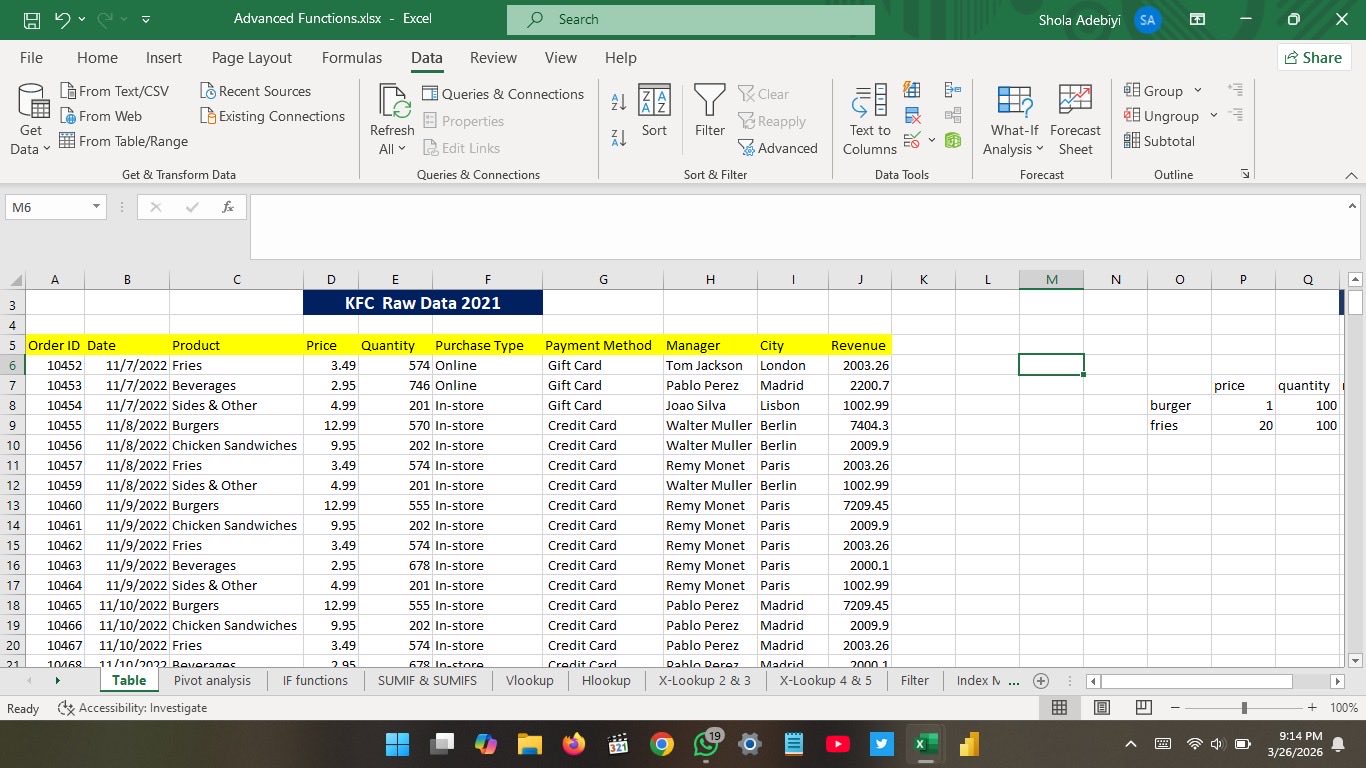
Task: Switch to Page Break Preview view
Action: 1144,708
